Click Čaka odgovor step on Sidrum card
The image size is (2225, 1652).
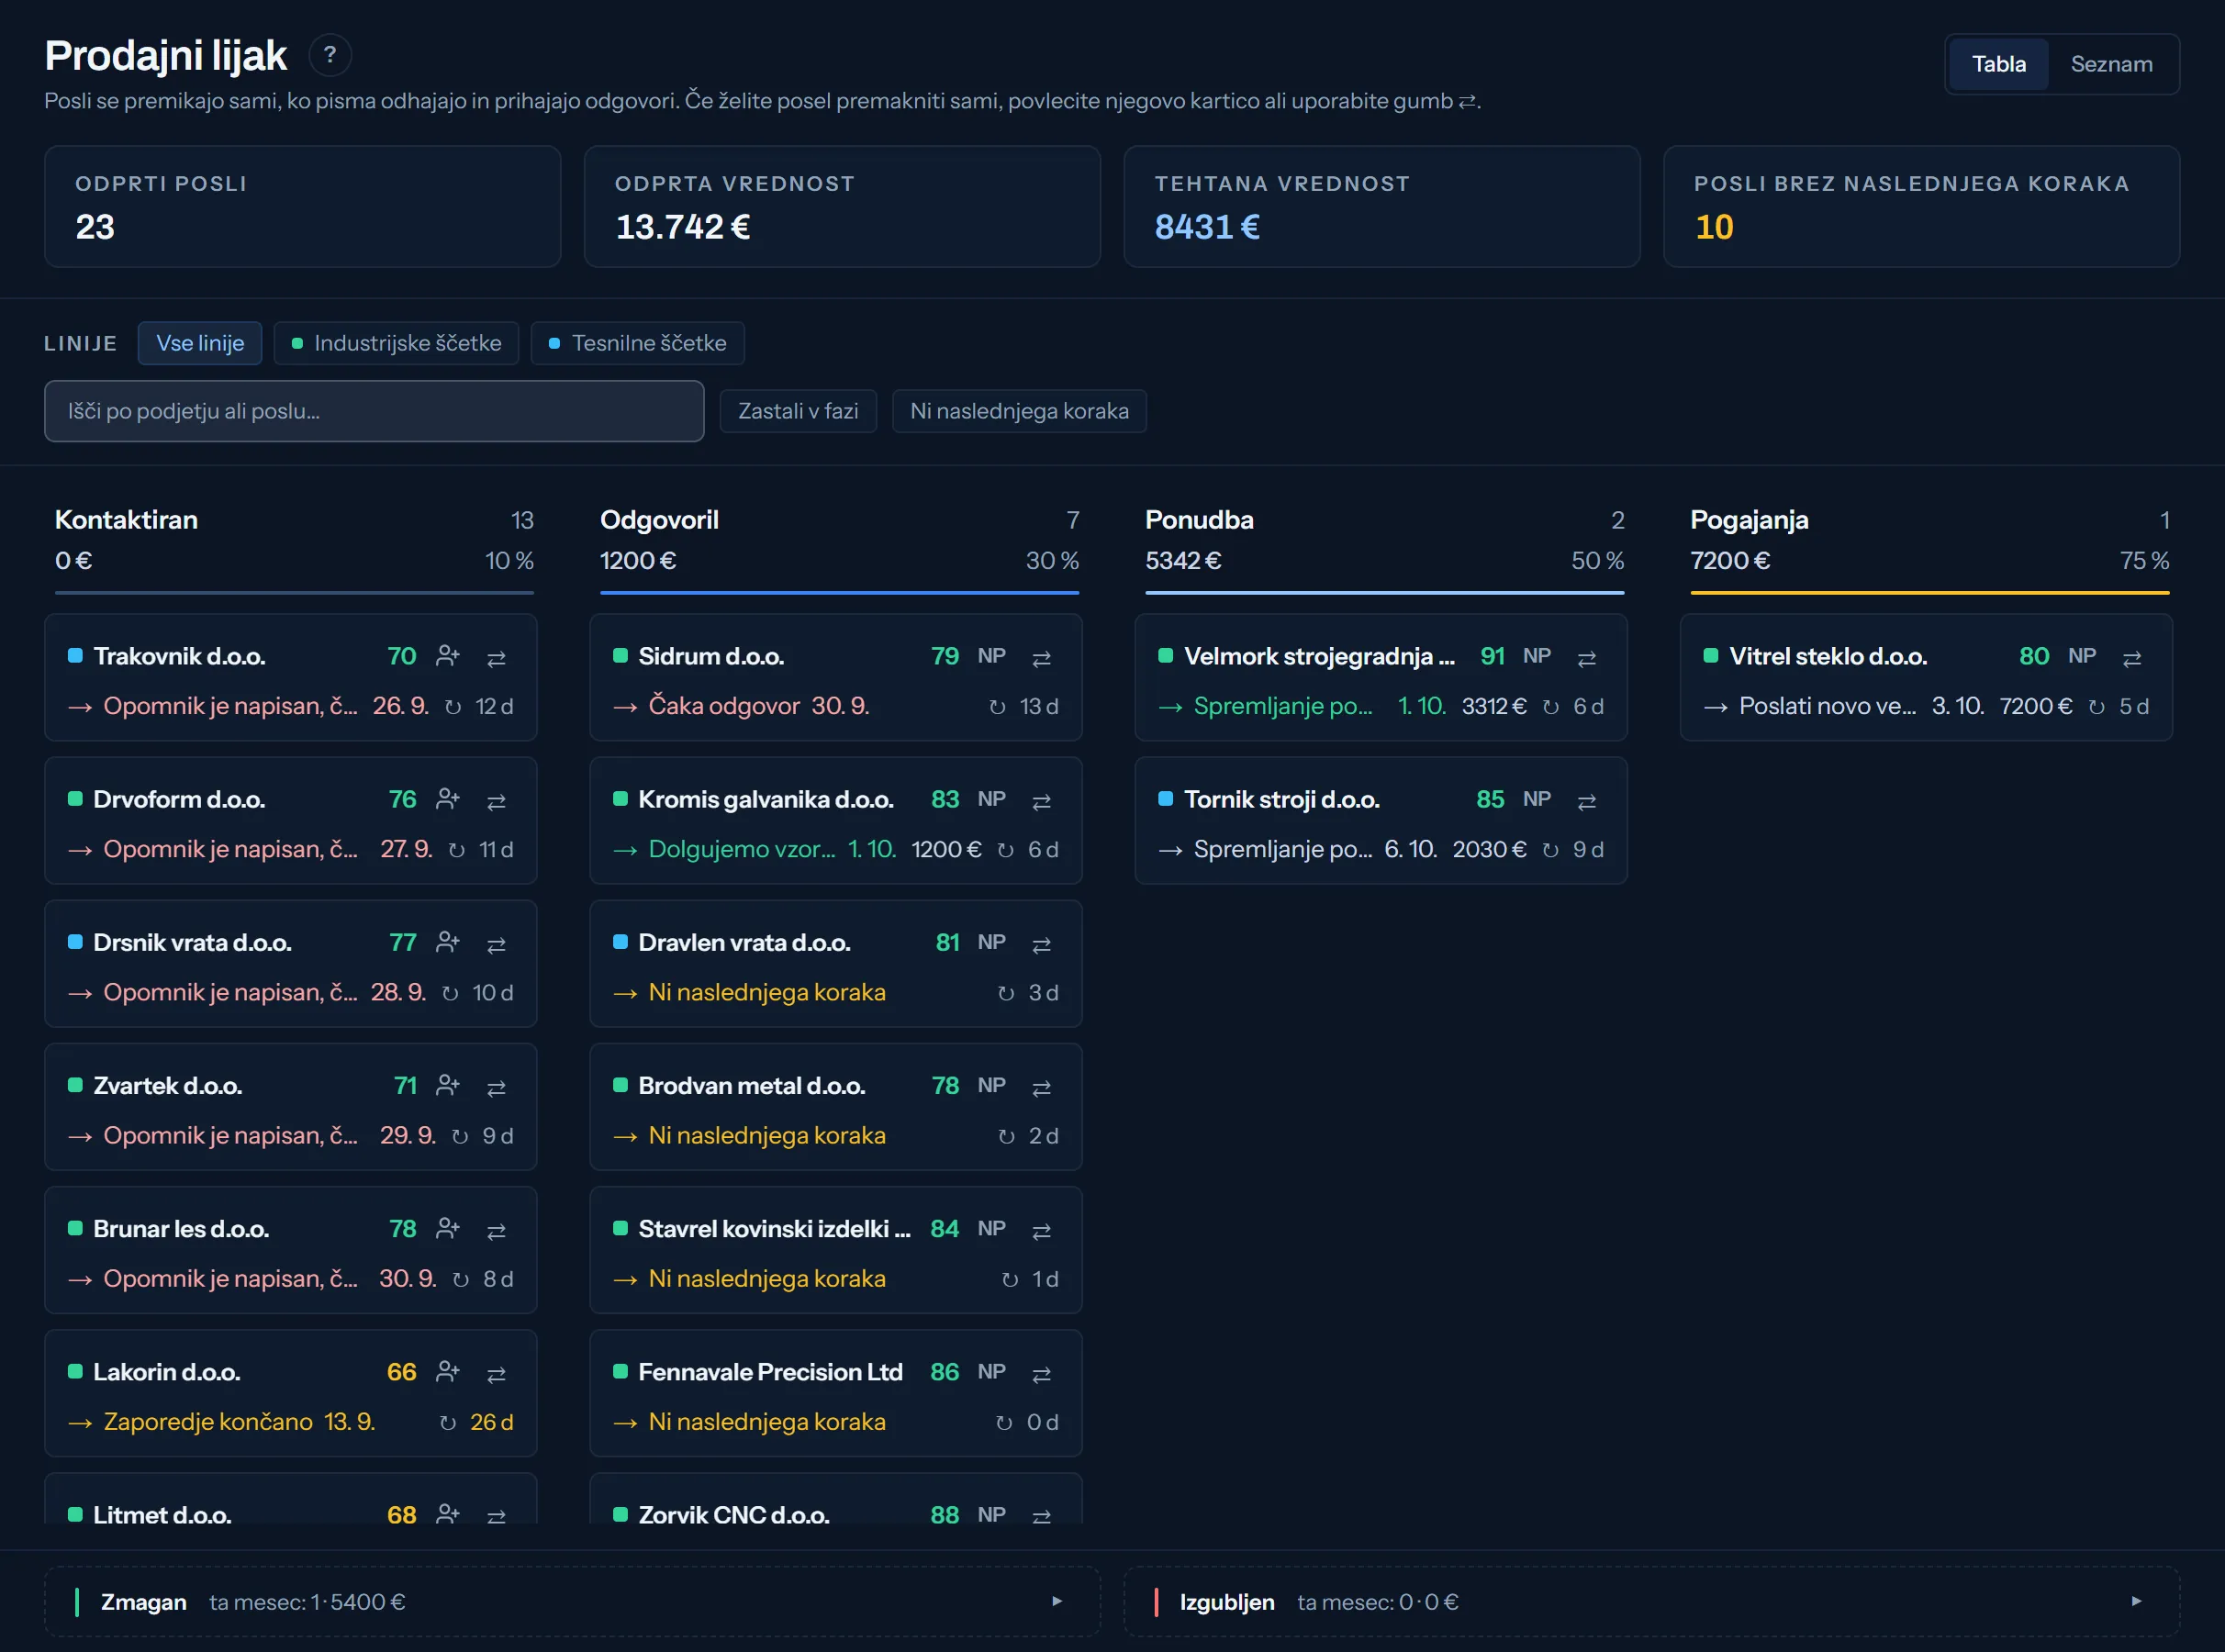point(724,706)
